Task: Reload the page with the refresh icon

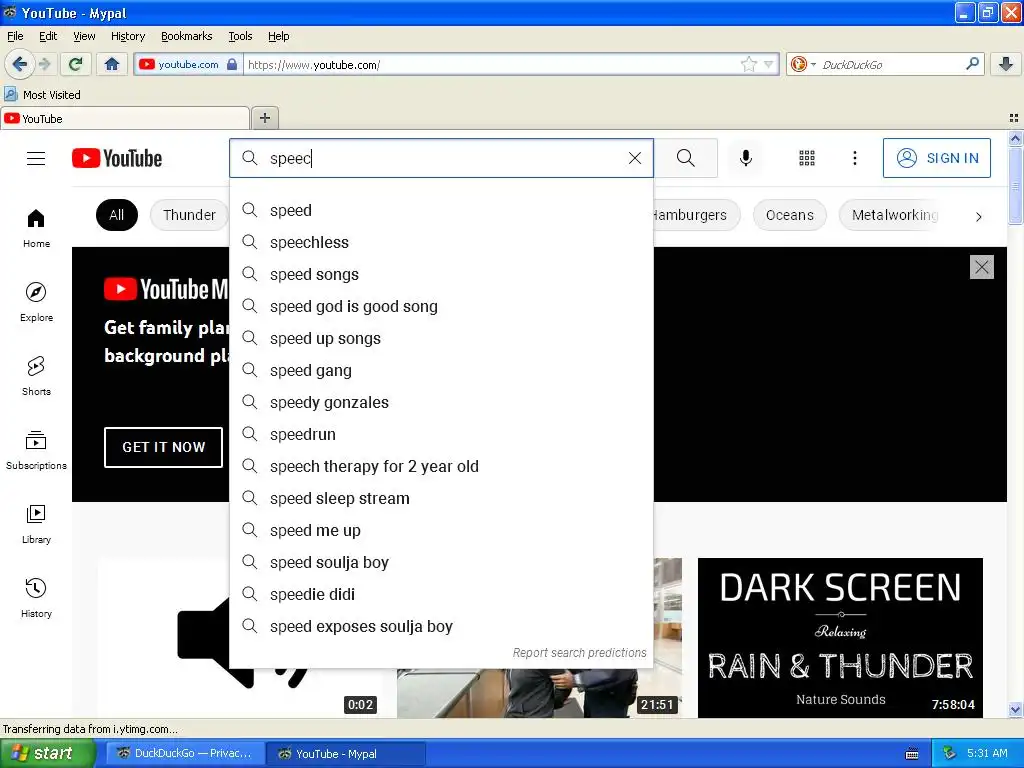Action: (x=76, y=64)
